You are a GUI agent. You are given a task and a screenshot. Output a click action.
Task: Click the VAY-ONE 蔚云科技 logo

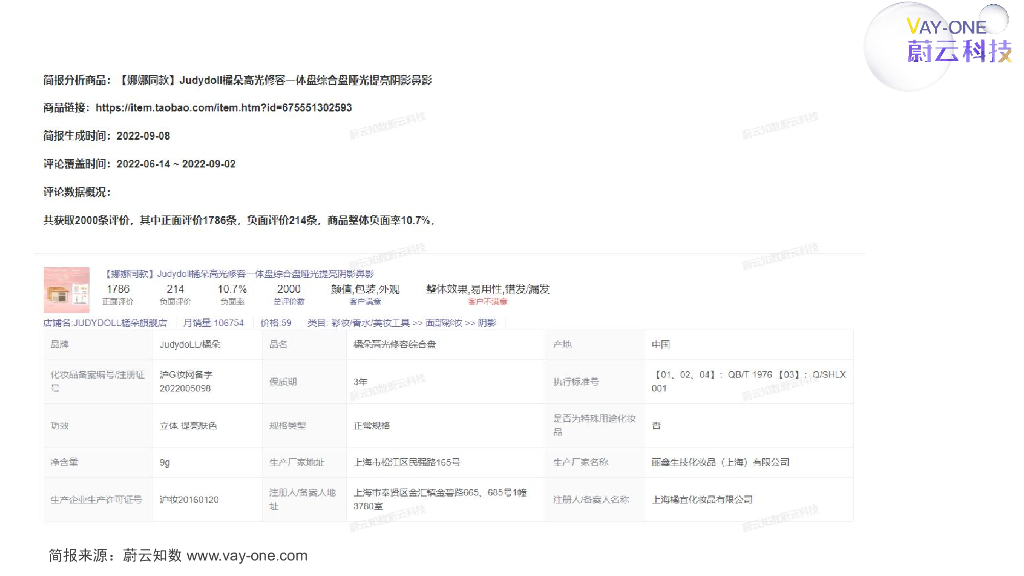[939, 46]
